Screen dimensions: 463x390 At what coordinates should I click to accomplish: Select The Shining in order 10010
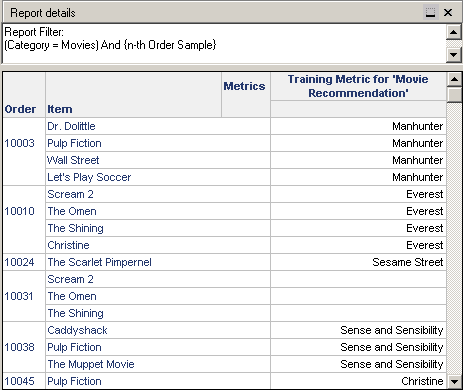[158, 228]
